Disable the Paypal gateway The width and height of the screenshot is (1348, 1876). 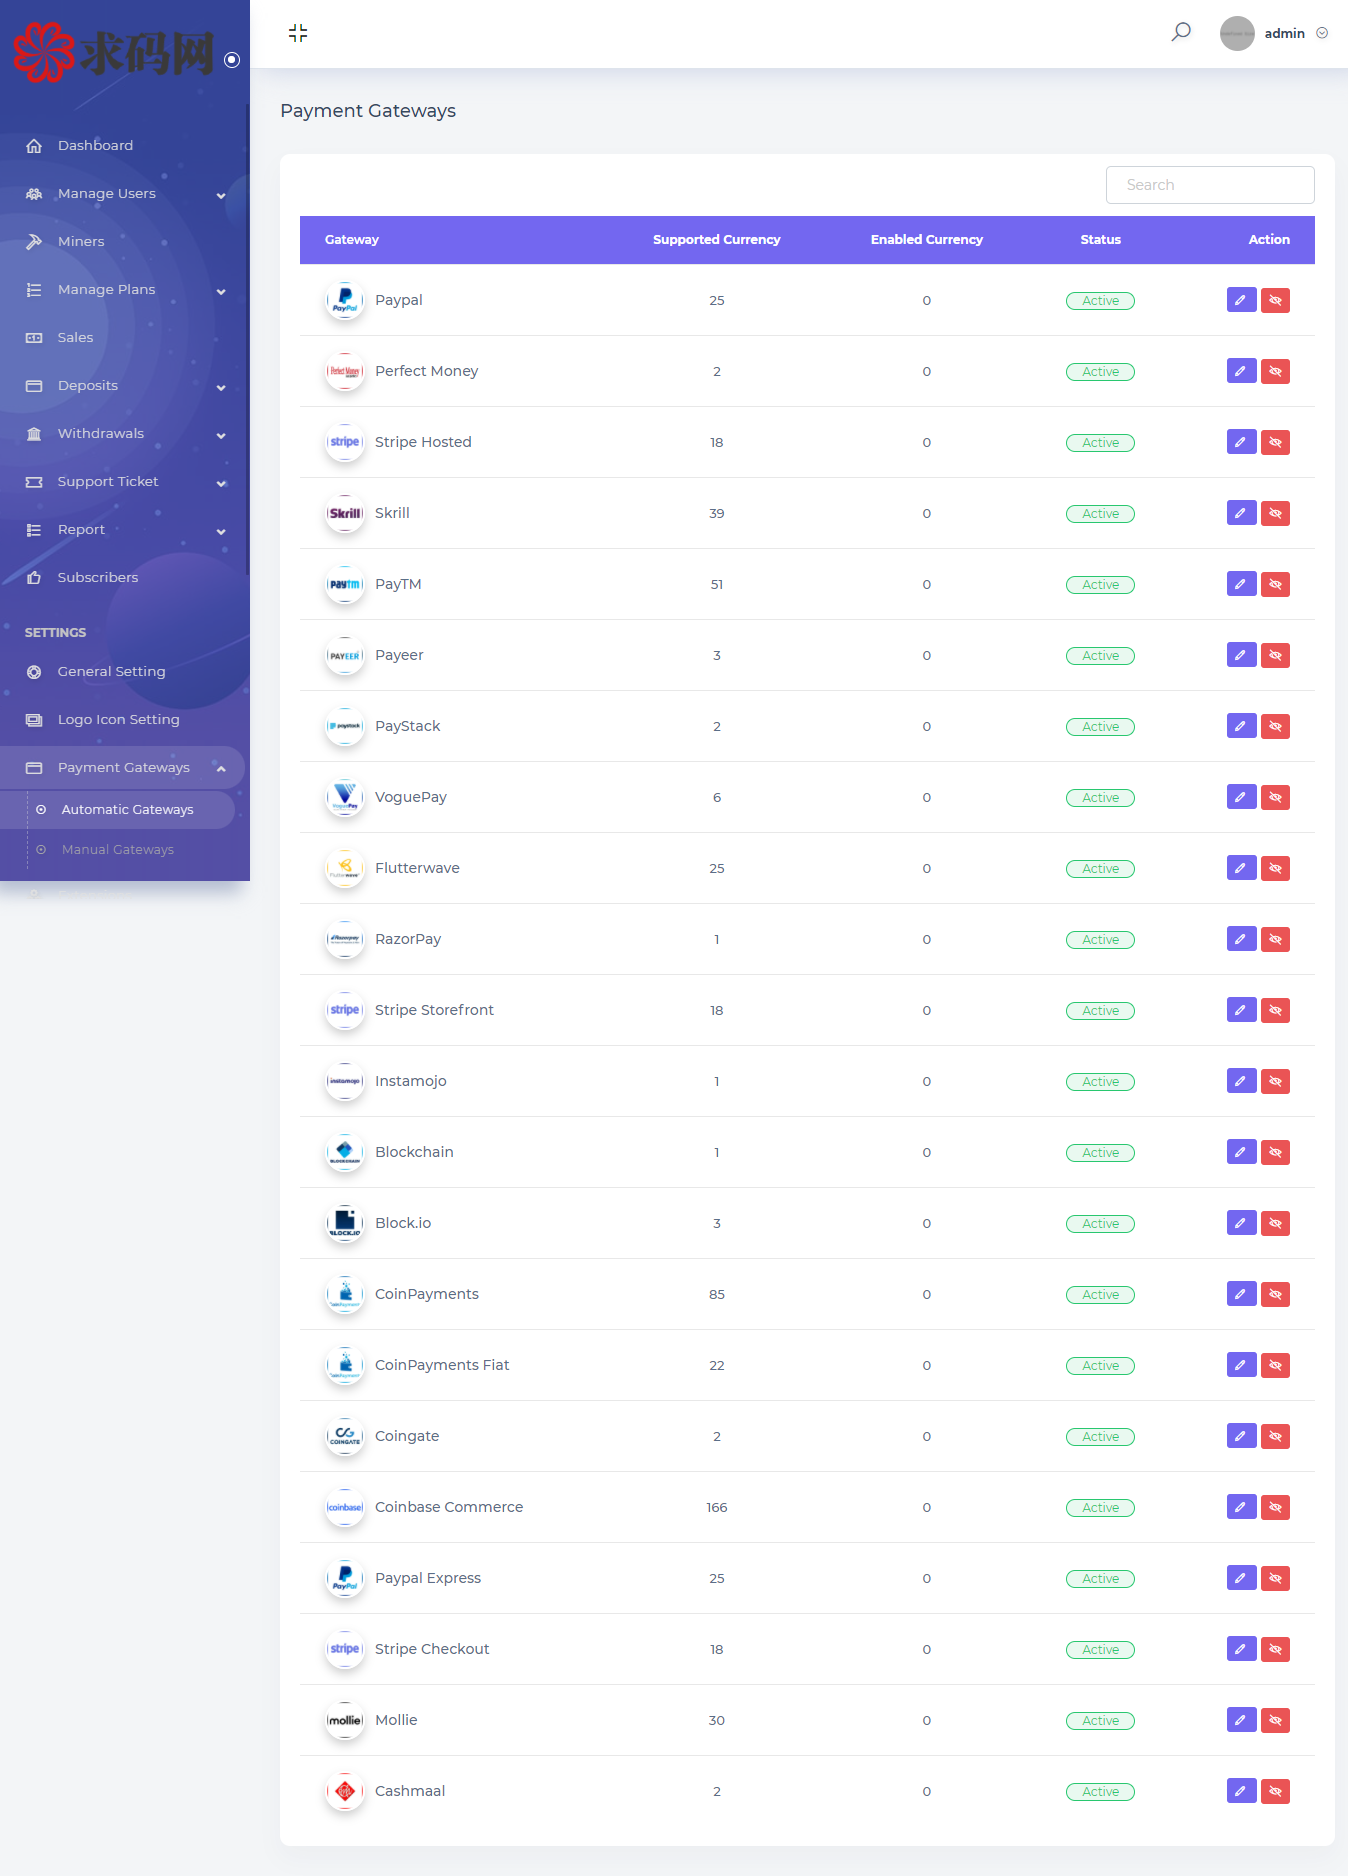pyautogui.click(x=1275, y=300)
